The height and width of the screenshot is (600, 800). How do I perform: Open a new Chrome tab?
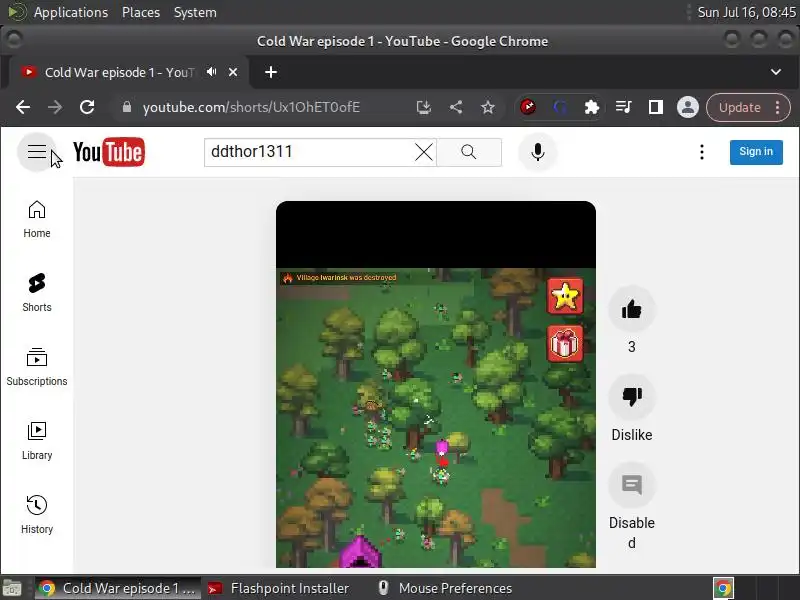pyautogui.click(x=271, y=72)
